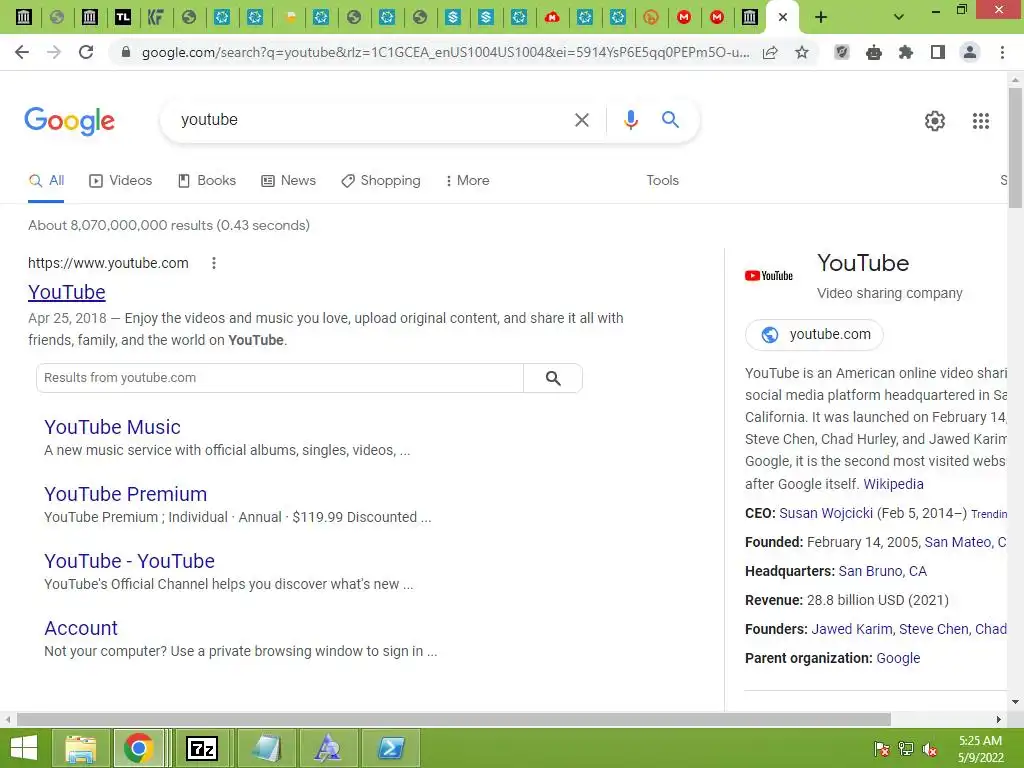
Task: Open the Wikipedia link in knowledge panel
Action: coord(893,484)
